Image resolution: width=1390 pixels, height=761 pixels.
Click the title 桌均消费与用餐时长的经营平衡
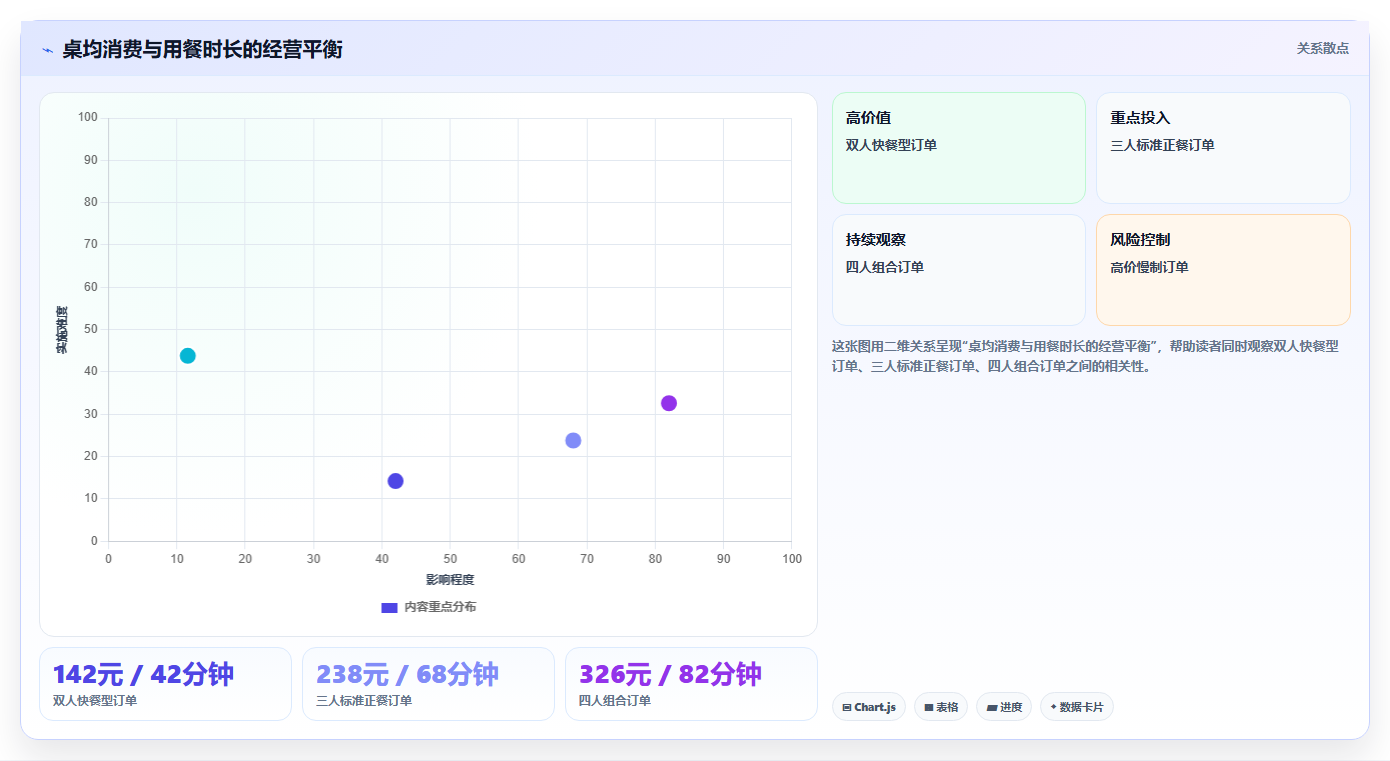(202, 49)
